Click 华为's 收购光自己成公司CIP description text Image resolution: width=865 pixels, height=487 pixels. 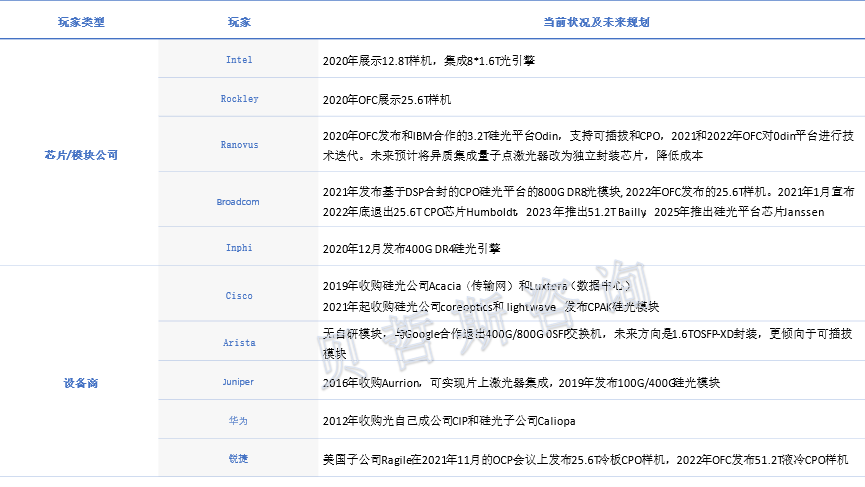449,422
